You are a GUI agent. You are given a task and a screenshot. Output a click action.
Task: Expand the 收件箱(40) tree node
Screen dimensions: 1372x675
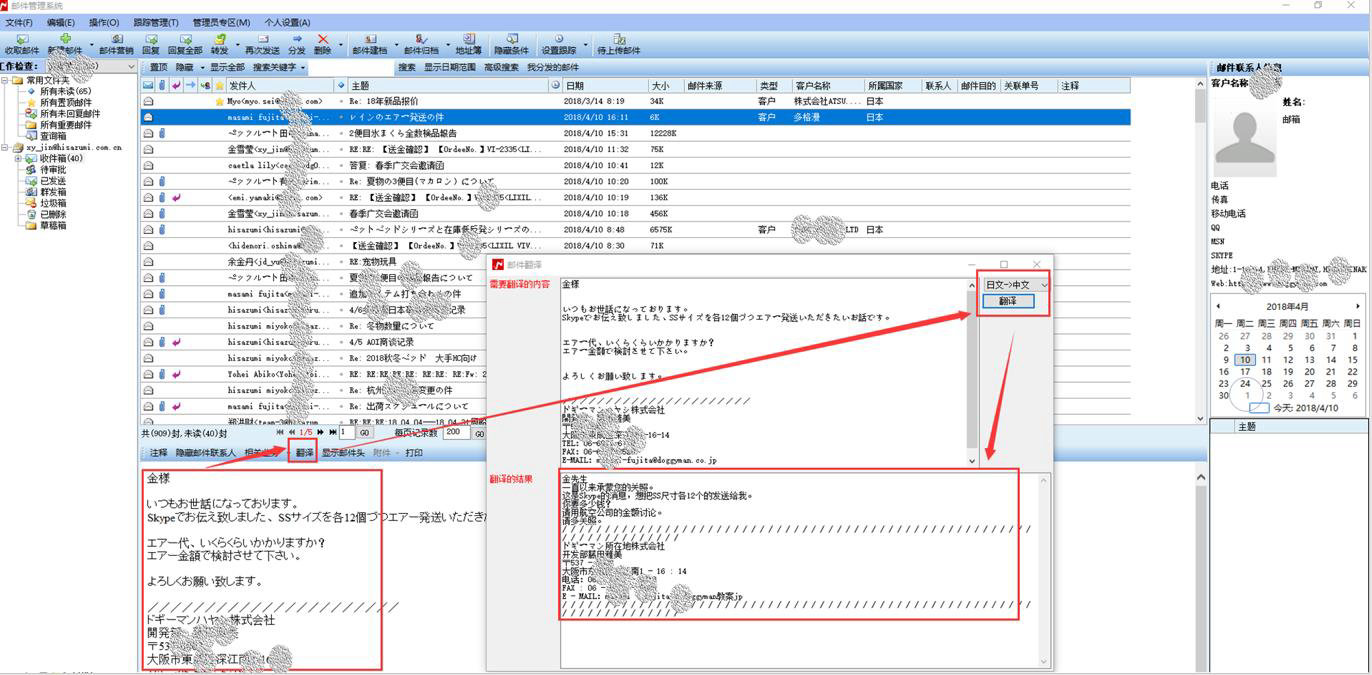pyautogui.click(x=19, y=158)
